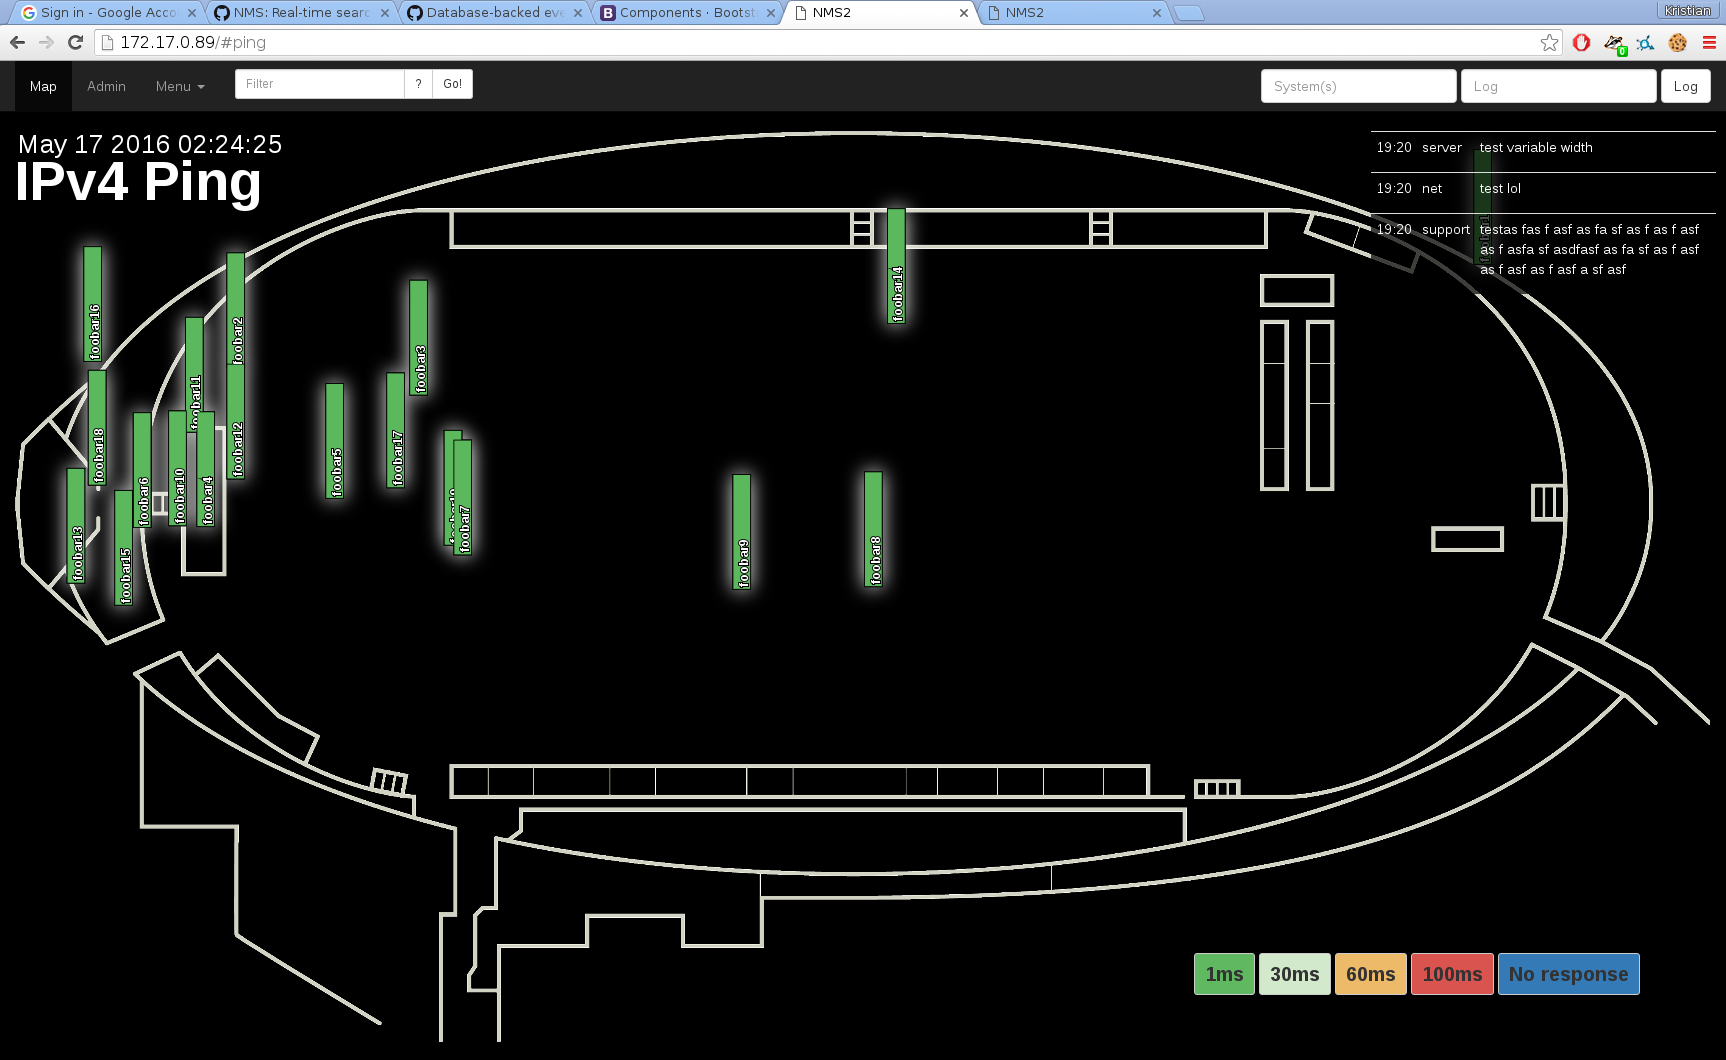Click the 'test lol' net log entry
The width and height of the screenshot is (1726, 1060).
pos(1500,188)
